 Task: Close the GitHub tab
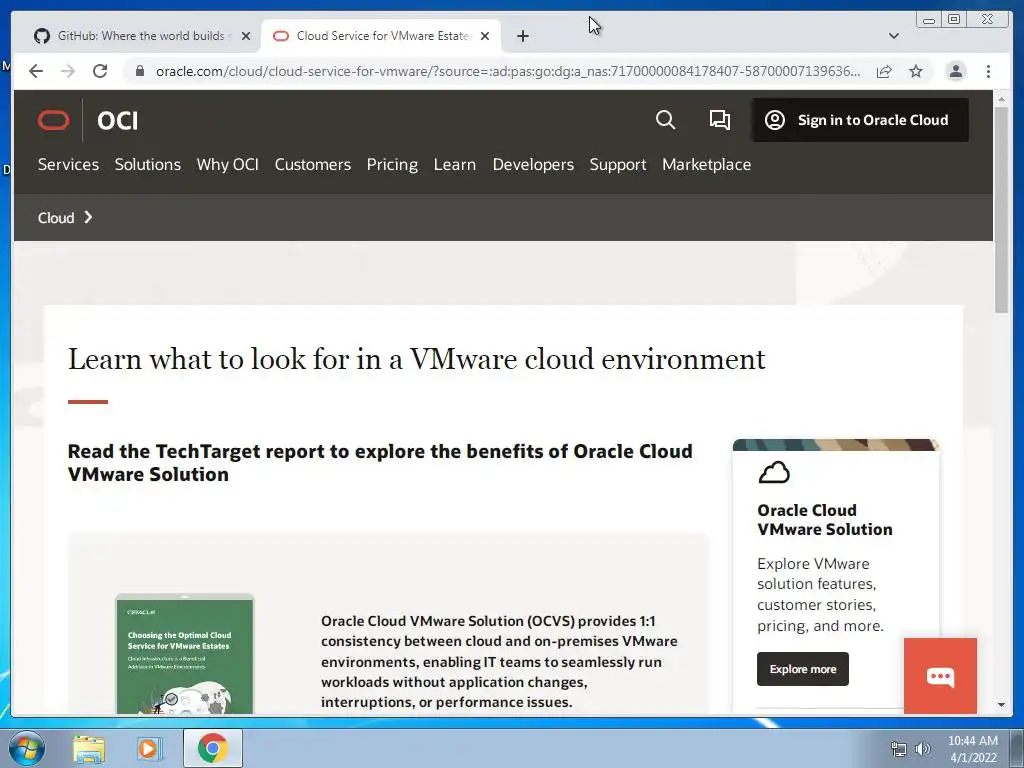coord(246,37)
